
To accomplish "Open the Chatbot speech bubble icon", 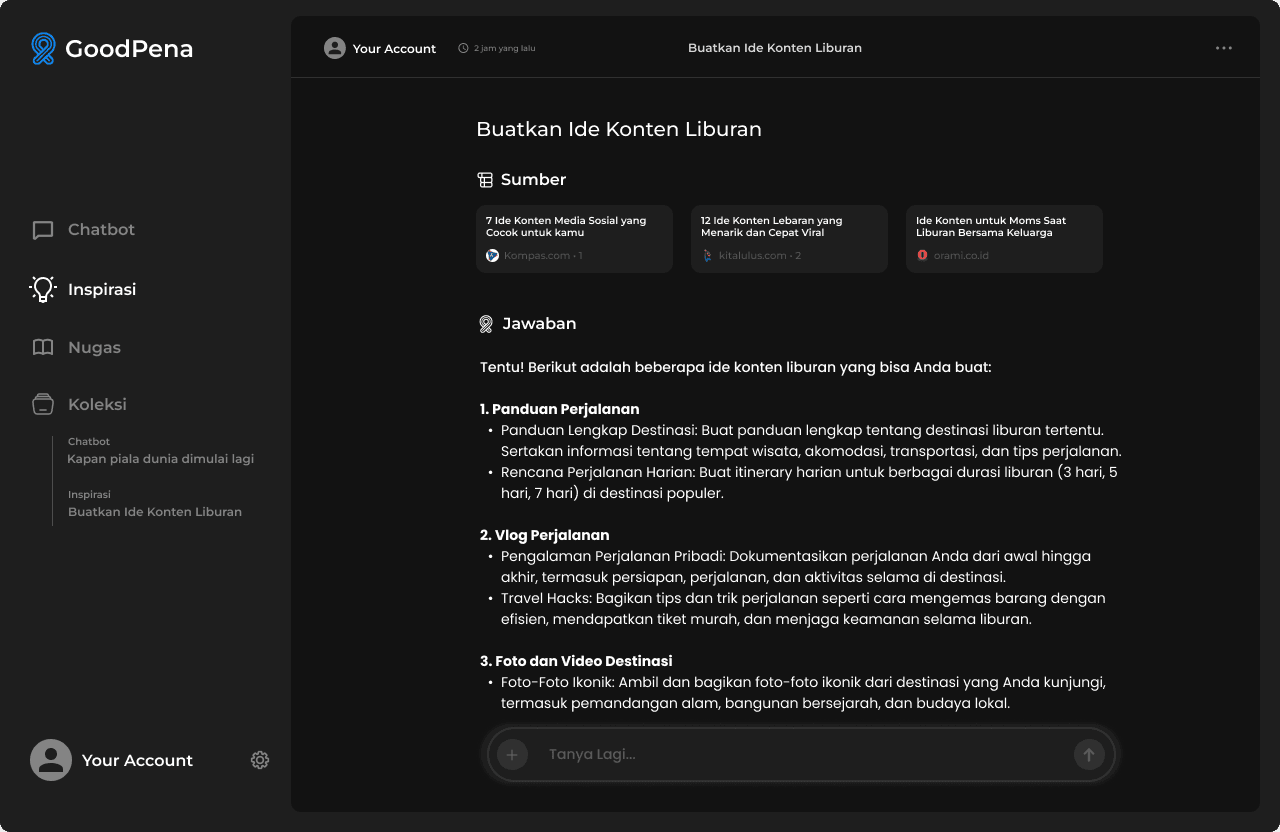I will click(x=43, y=230).
